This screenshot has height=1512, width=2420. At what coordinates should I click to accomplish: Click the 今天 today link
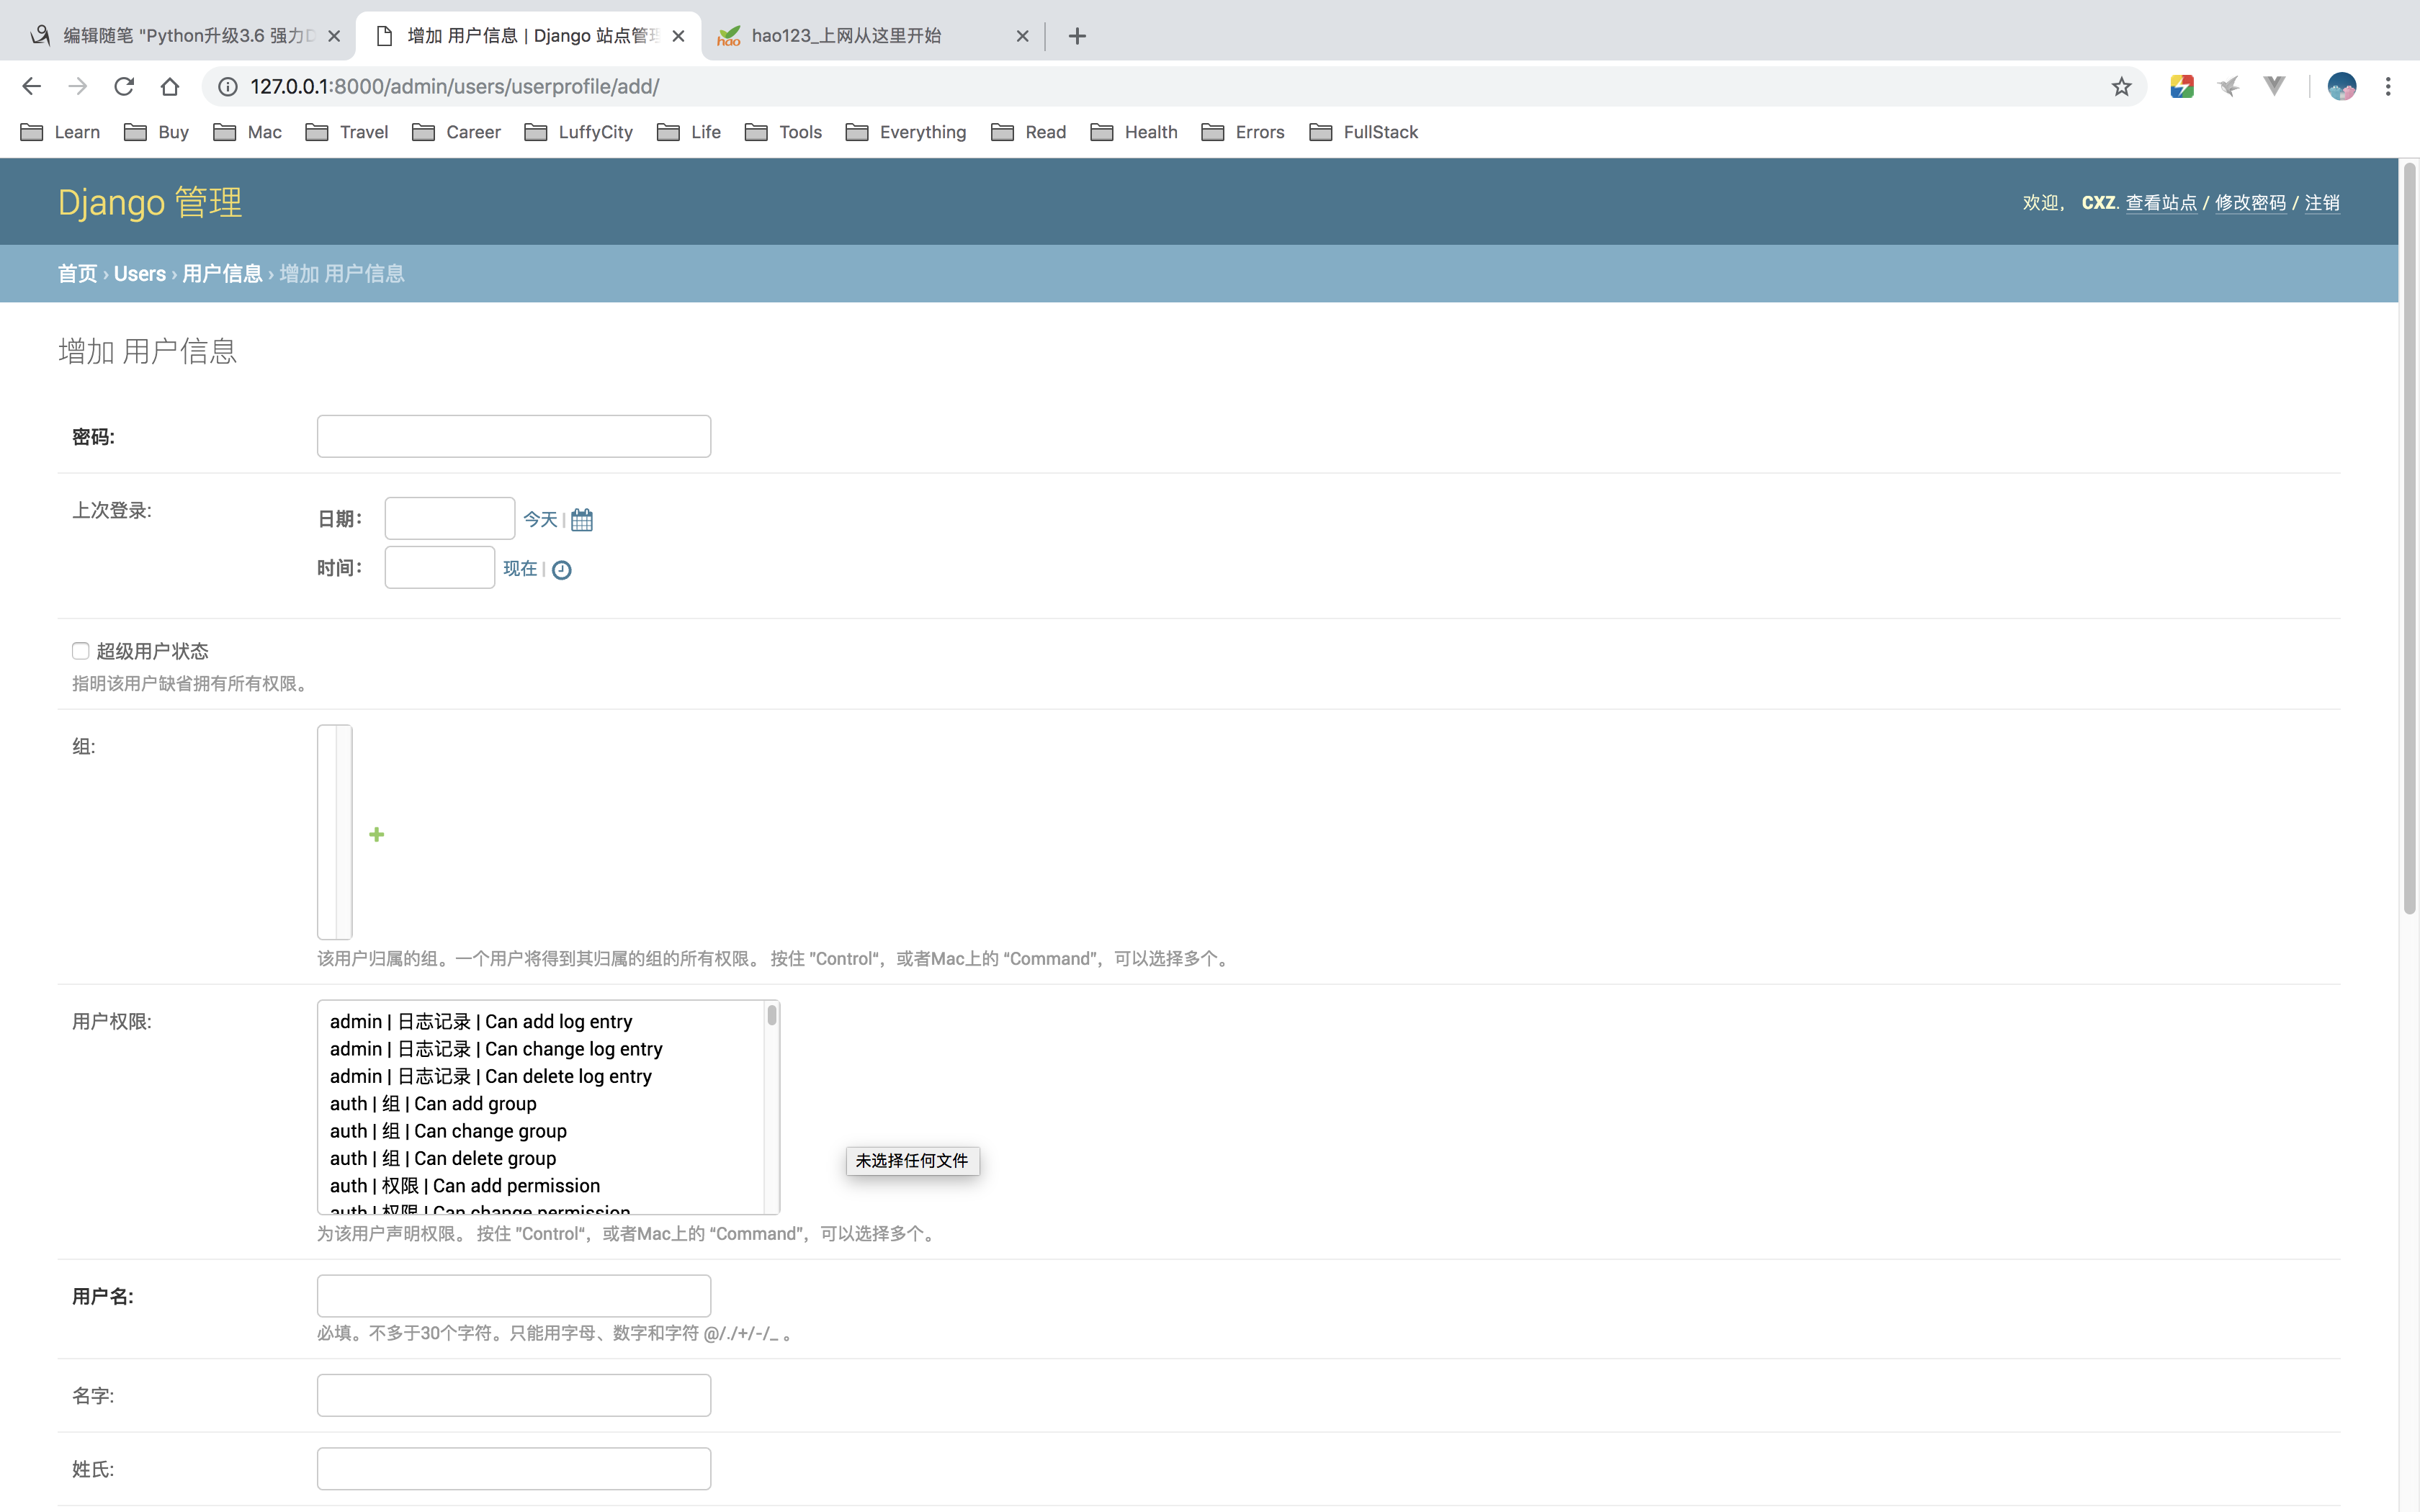click(540, 520)
